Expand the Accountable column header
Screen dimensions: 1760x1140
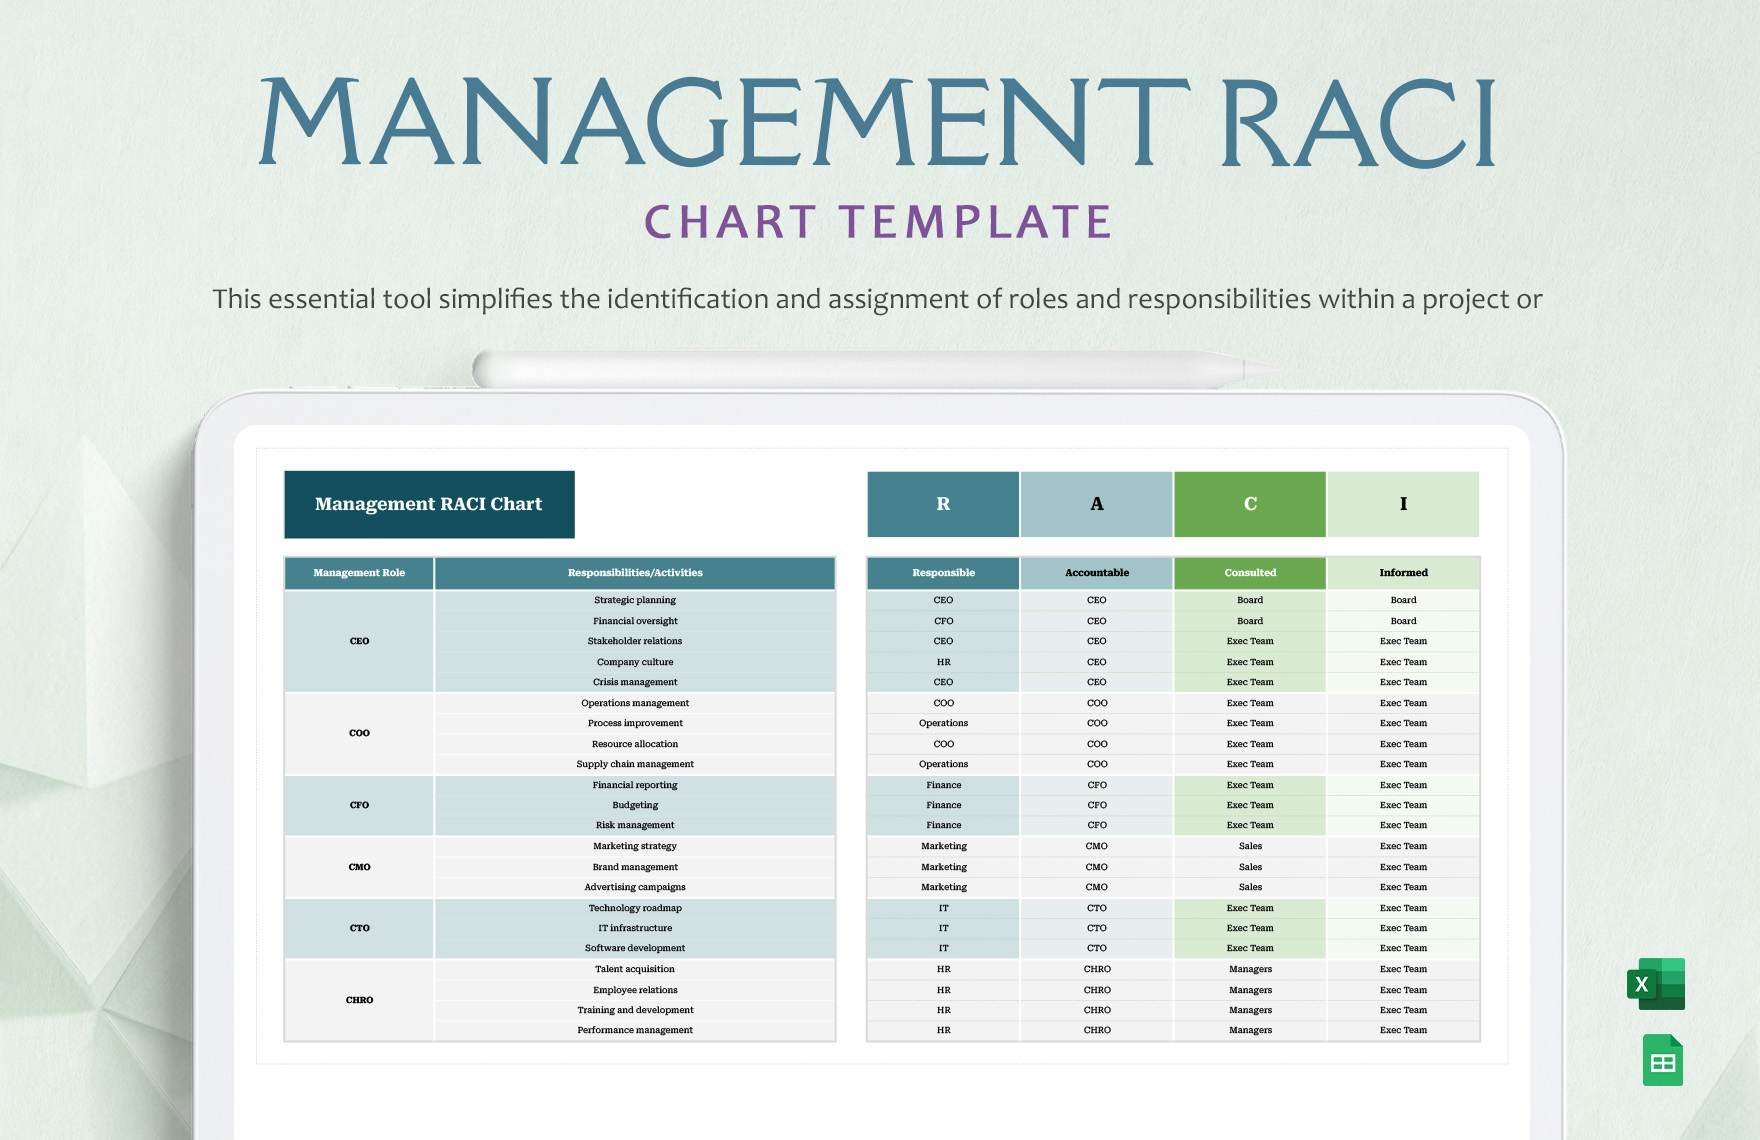tap(1097, 573)
